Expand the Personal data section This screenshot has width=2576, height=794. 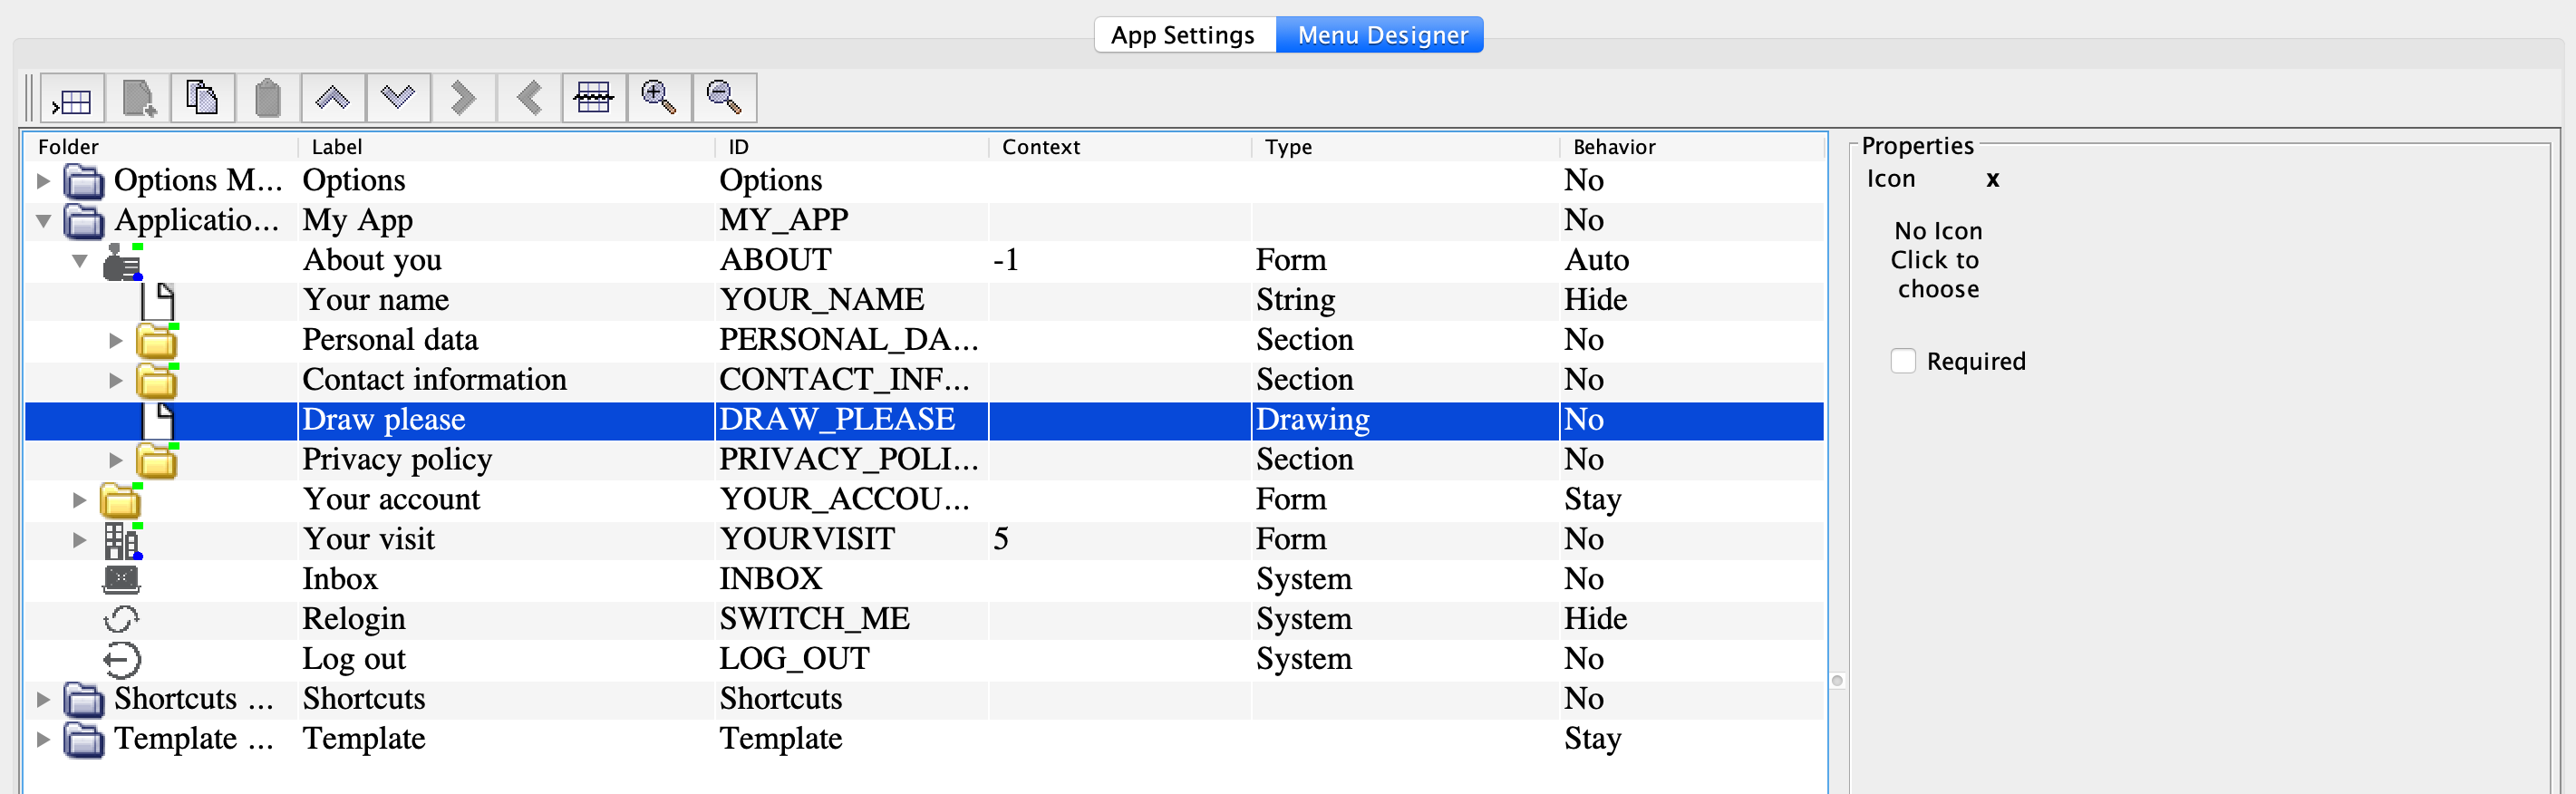[x=116, y=341]
